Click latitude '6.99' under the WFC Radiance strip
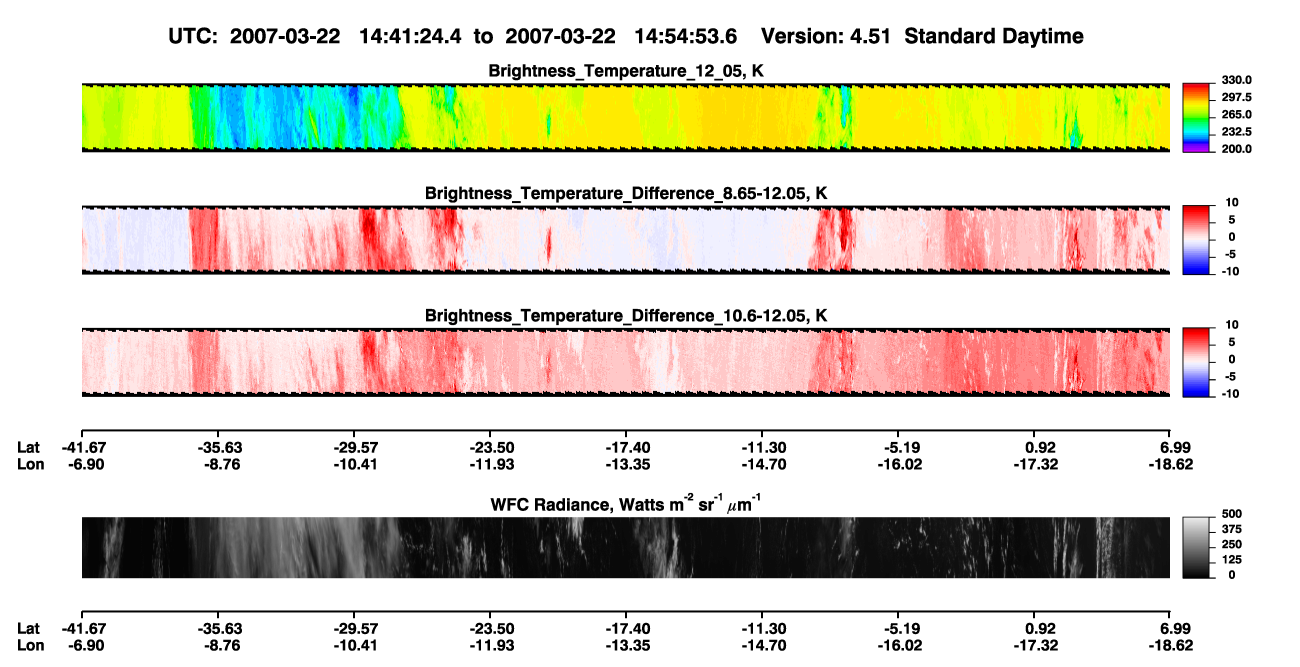1300x667 pixels. (x=1177, y=629)
